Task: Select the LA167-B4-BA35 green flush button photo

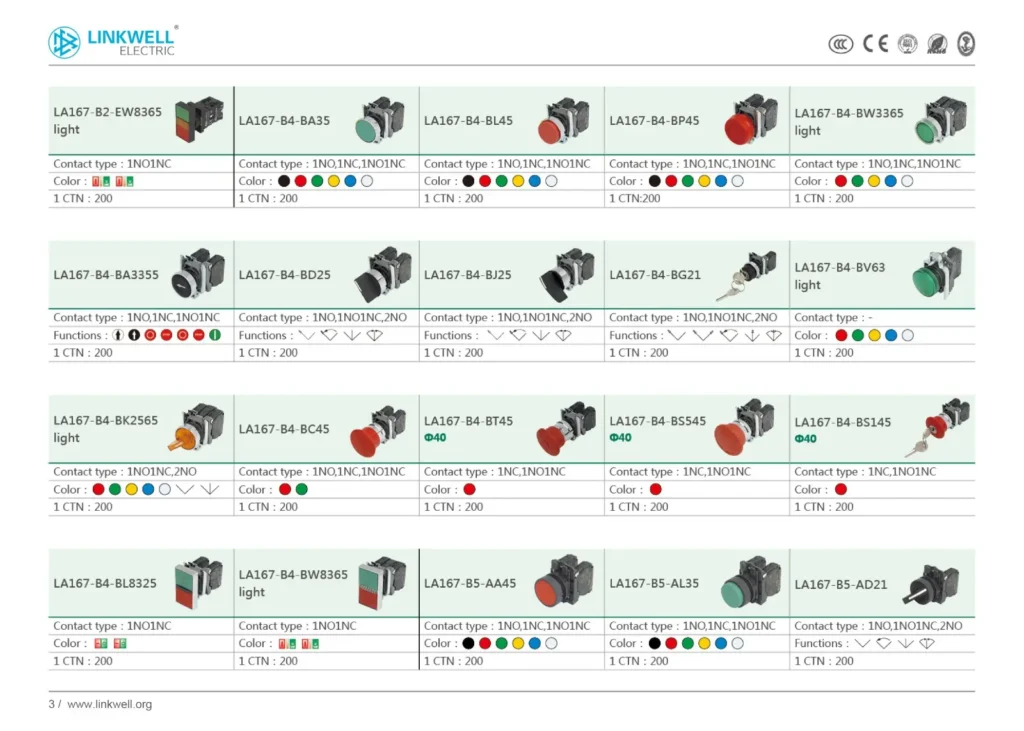Action: (380, 120)
